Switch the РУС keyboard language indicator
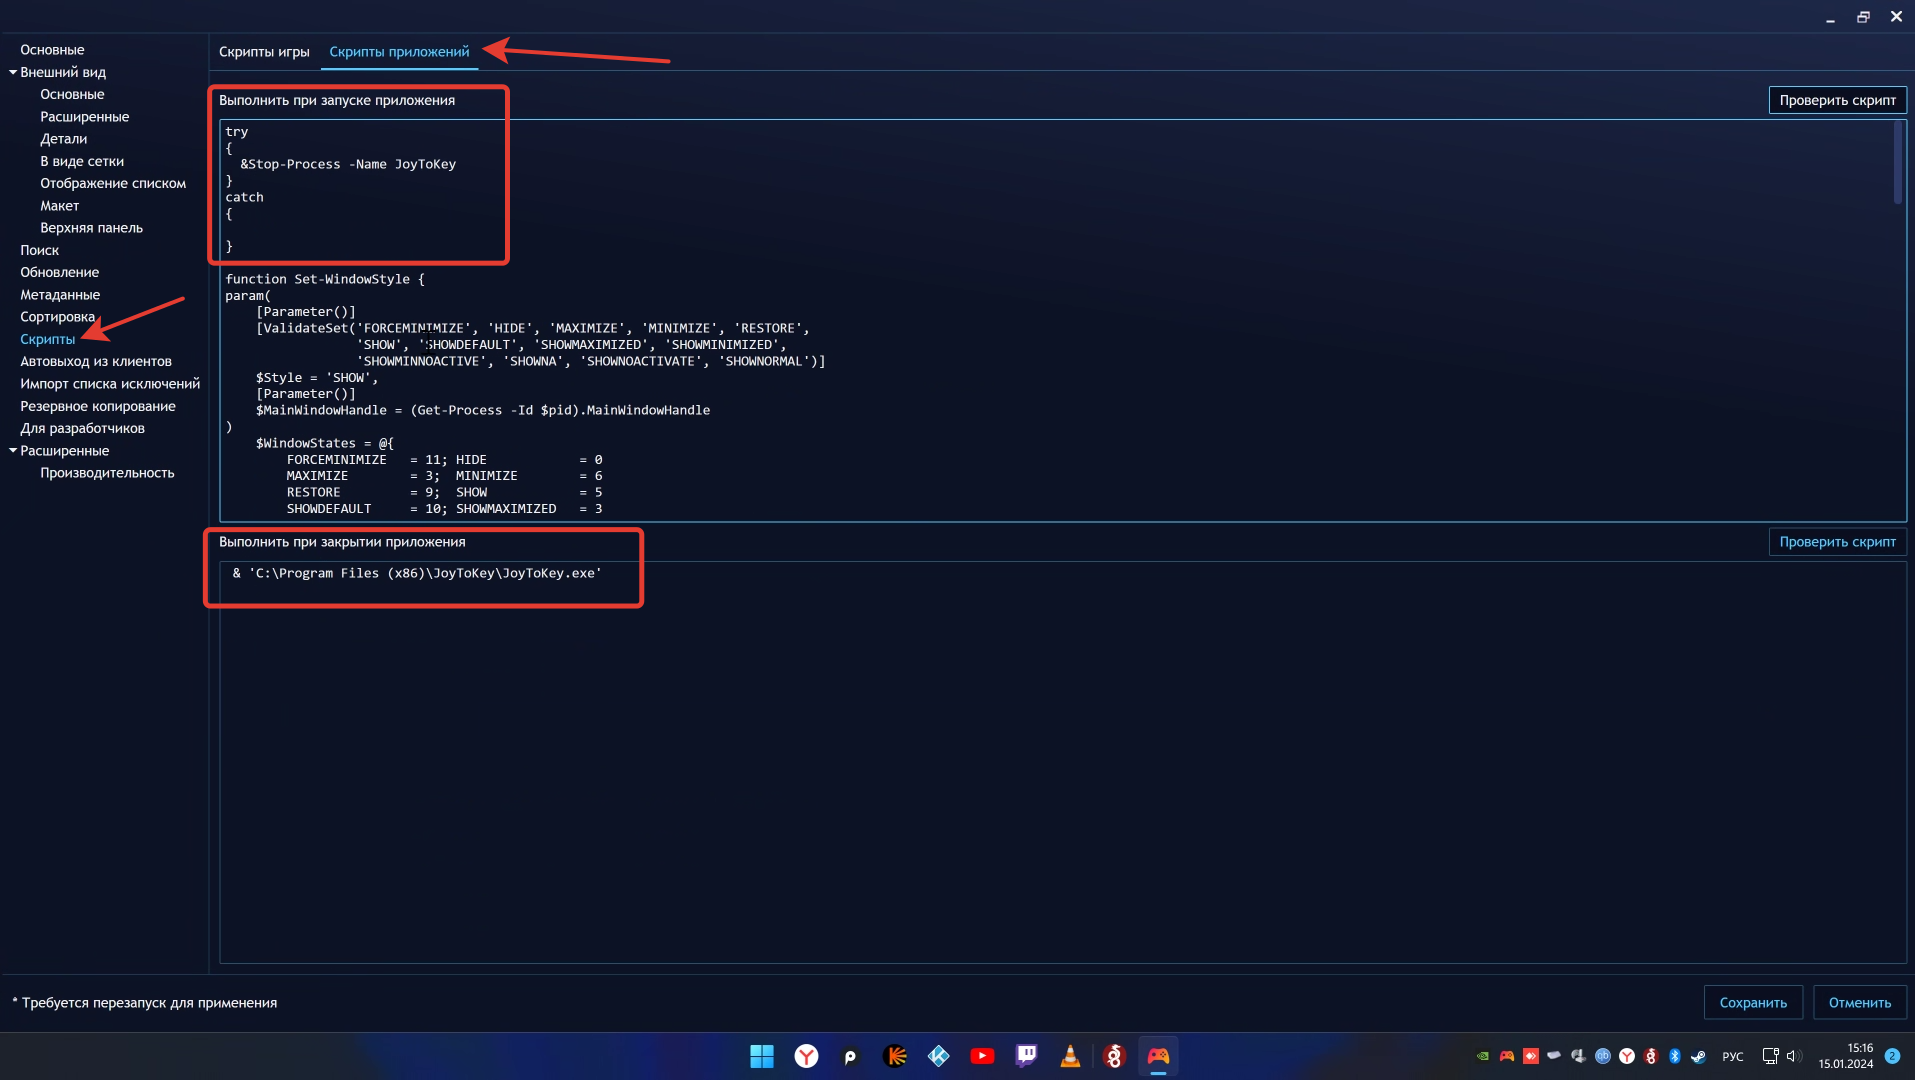The image size is (1915, 1080). 1733,1057
